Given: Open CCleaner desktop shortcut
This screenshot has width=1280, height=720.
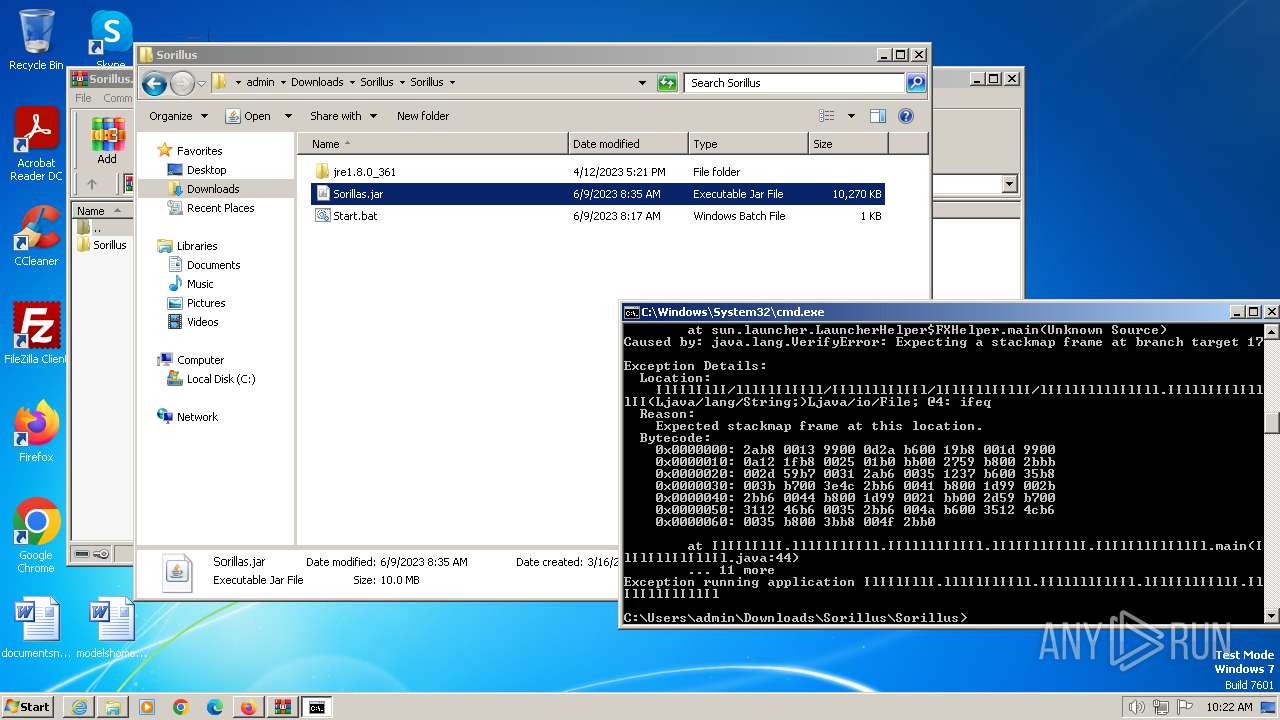Looking at the screenshot, I should pos(36,236).
